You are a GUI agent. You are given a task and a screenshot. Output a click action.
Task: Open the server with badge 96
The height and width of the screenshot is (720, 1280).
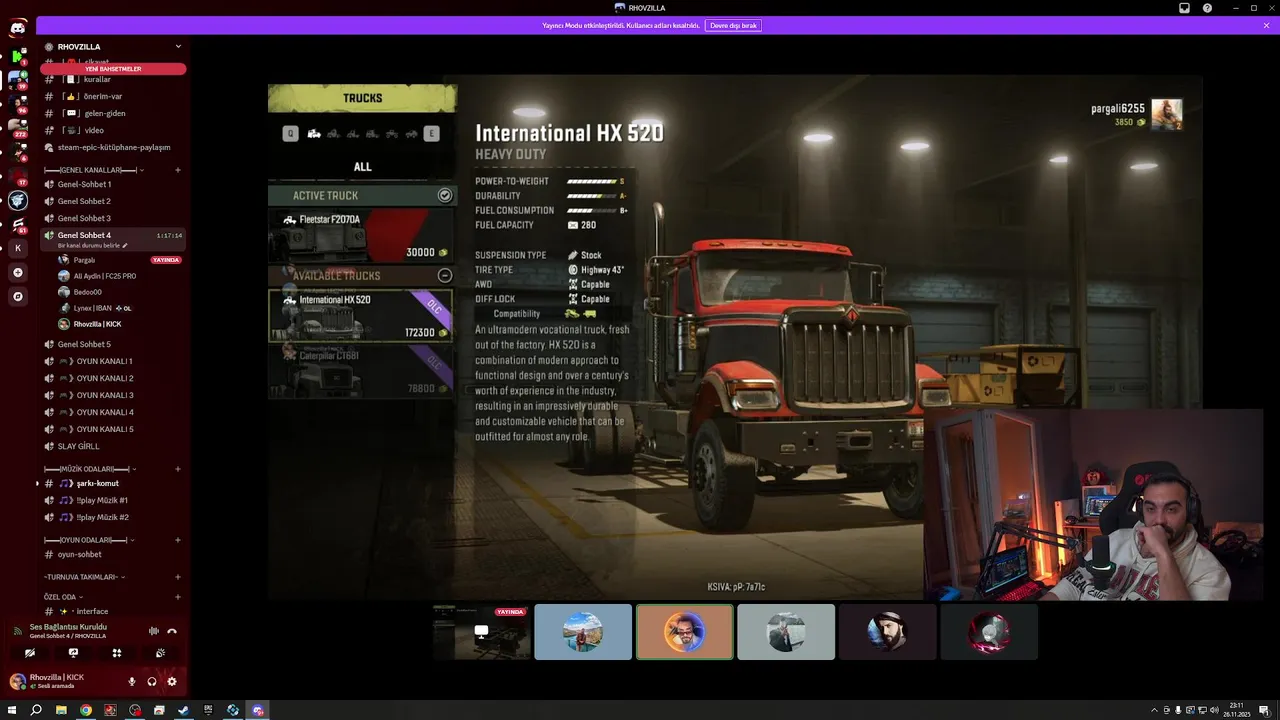coord(18,103)
